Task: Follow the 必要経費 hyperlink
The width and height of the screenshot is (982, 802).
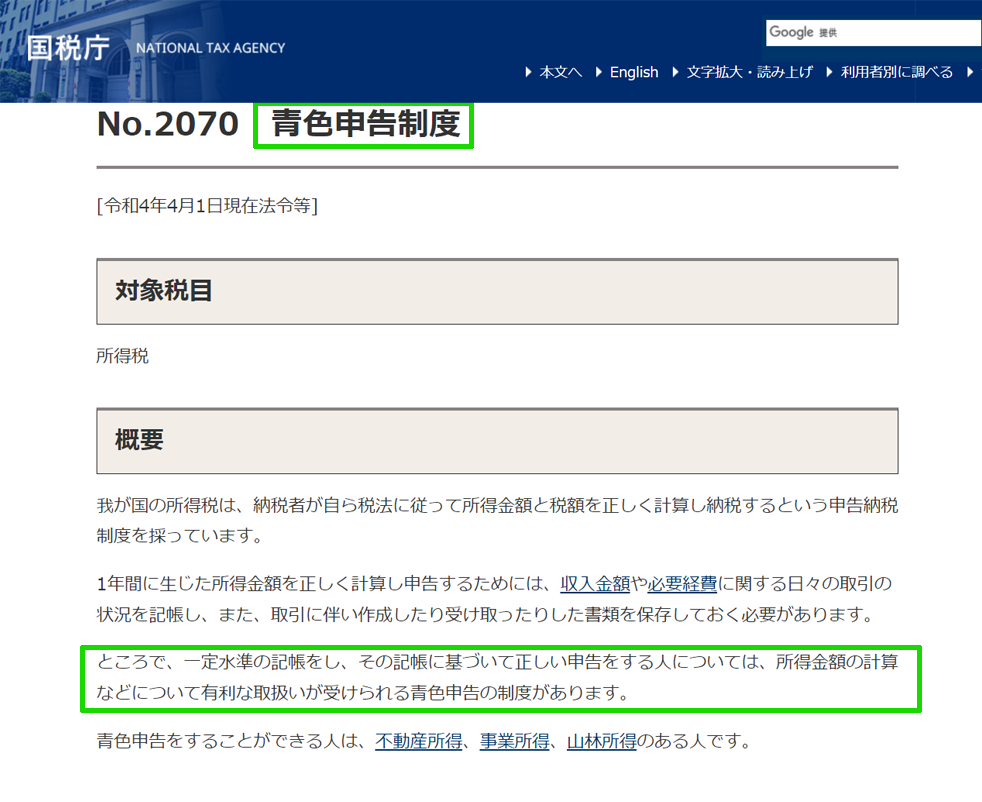Action: pos(682,584)
